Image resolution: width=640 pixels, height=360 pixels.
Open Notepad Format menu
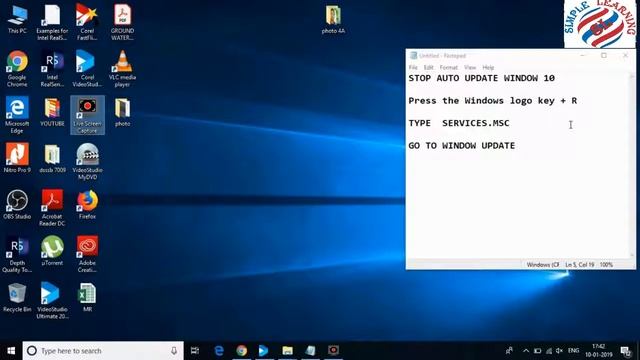[x=449, y=67]
